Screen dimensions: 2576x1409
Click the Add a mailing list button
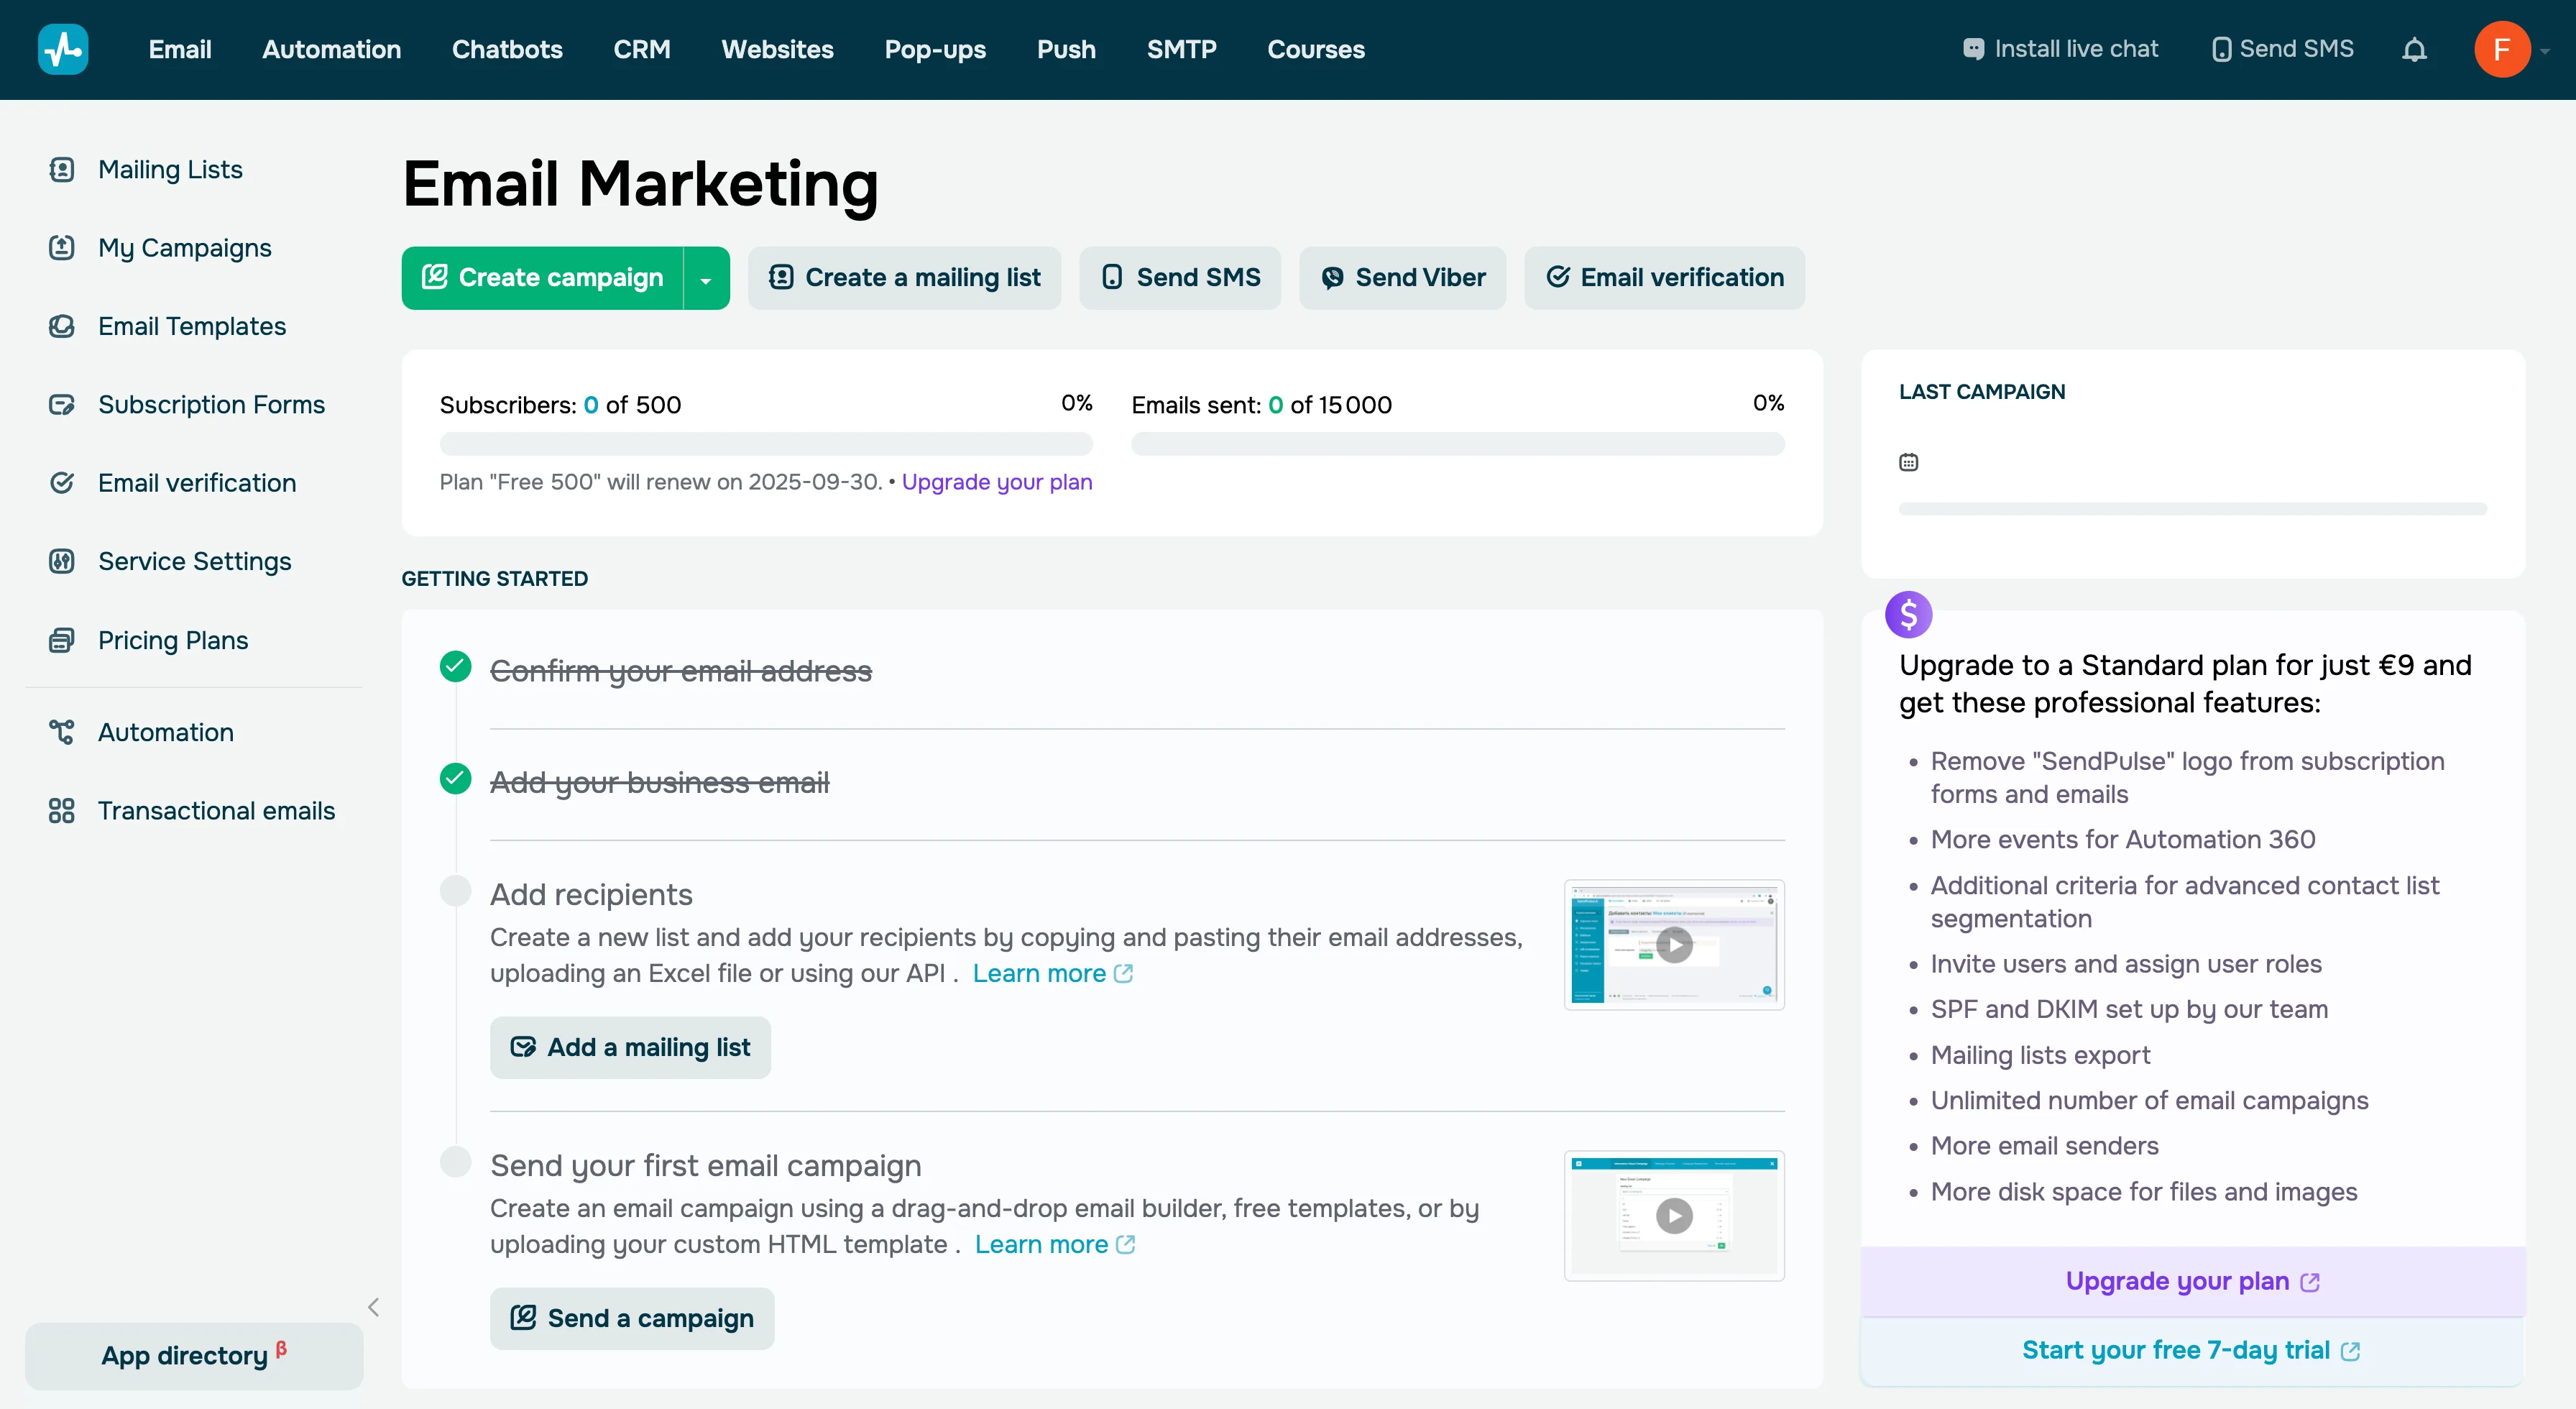630,1047
